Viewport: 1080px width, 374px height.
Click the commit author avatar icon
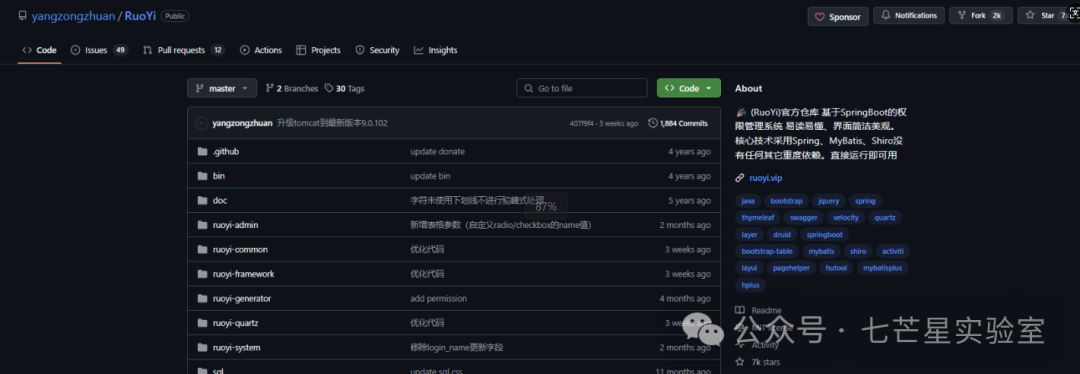click(201, 123)
